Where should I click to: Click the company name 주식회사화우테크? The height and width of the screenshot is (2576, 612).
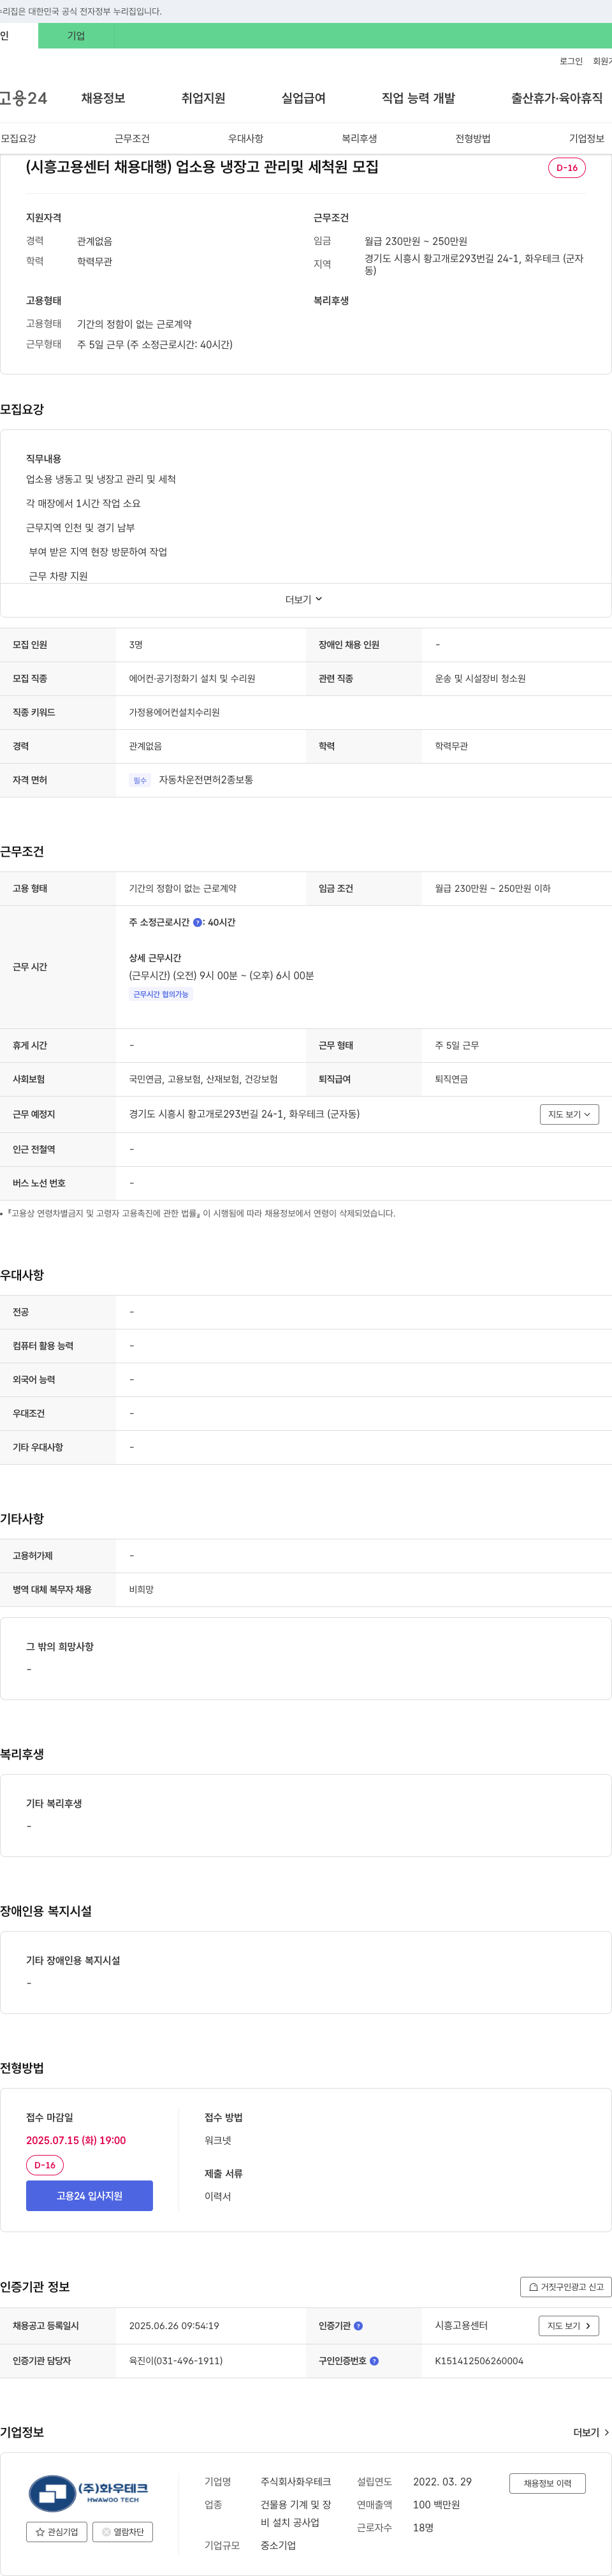(x=296, y=2482)
